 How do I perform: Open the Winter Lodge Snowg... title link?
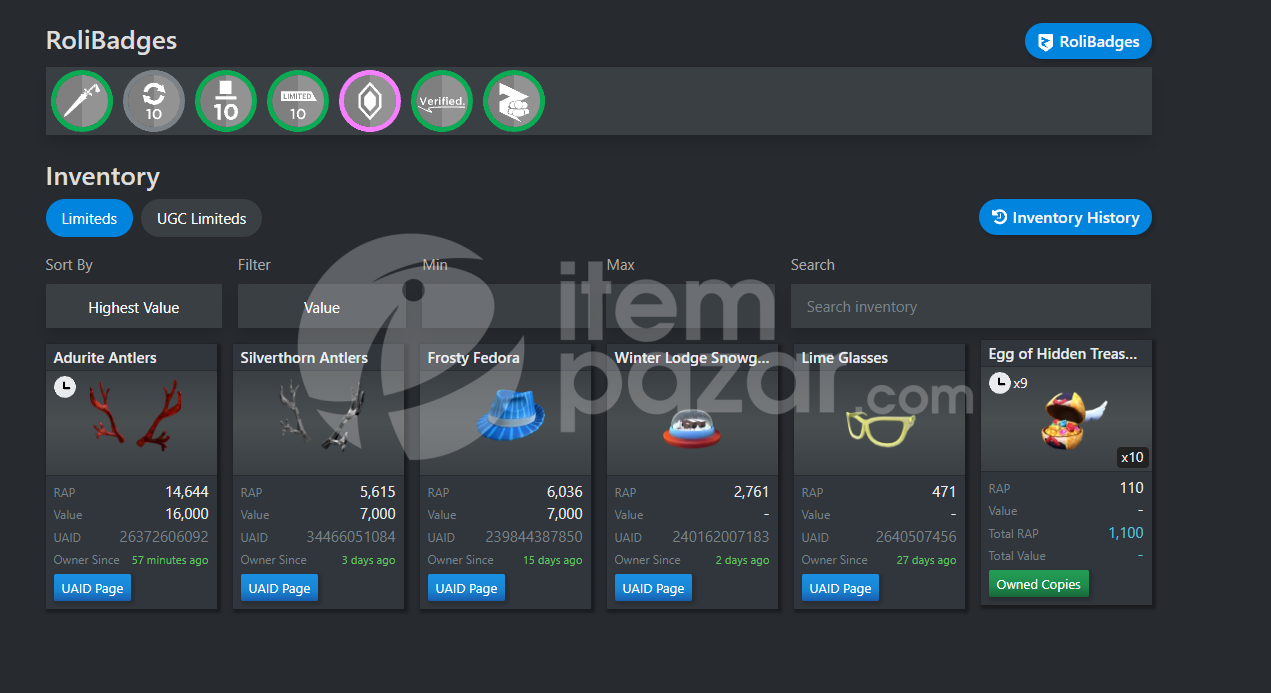coord(692,357)
